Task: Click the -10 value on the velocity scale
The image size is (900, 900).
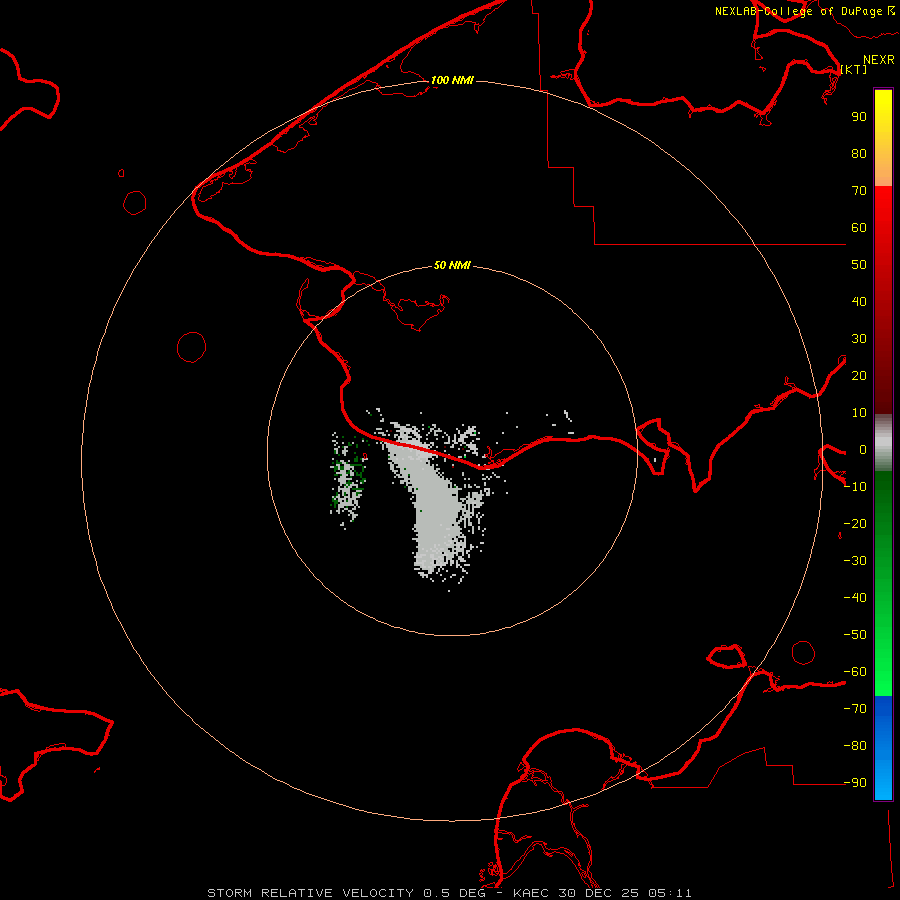Action: tap(855, 487)
